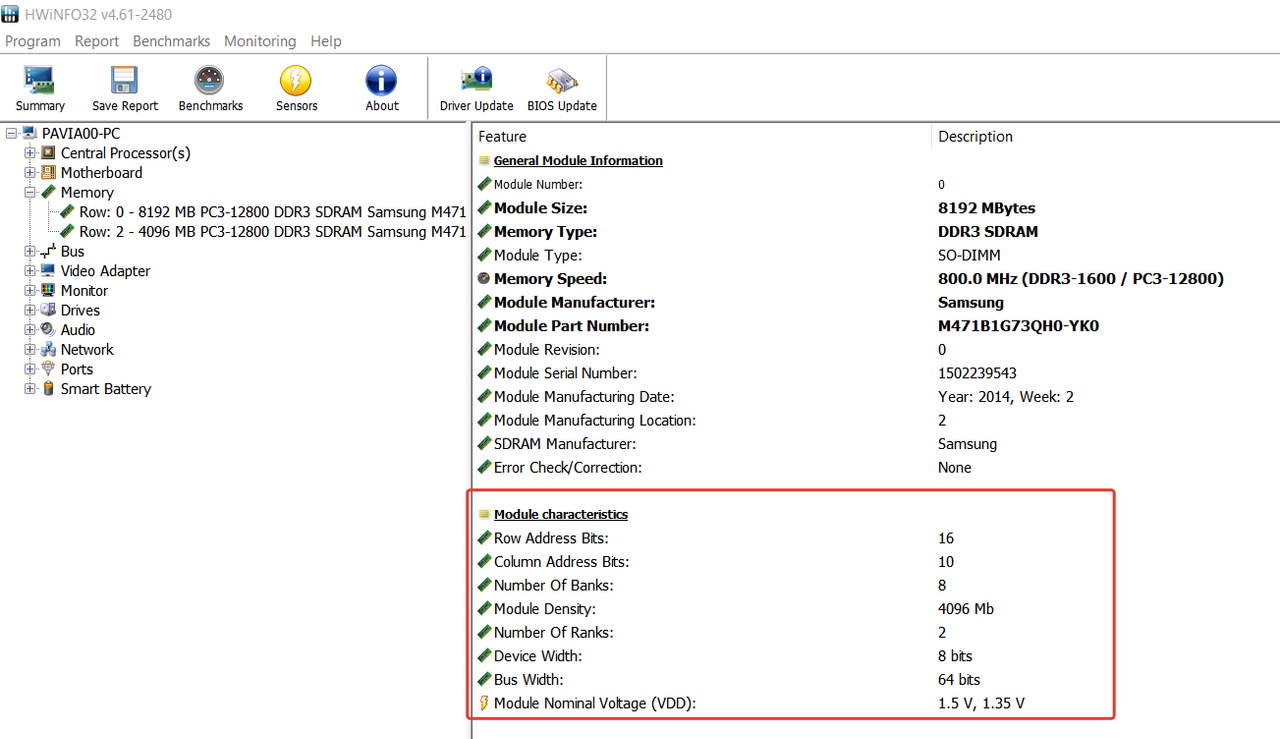Click the About info icon
Image resolution: width=1280 pixels, height=739 pixels.
coord(381,81)
